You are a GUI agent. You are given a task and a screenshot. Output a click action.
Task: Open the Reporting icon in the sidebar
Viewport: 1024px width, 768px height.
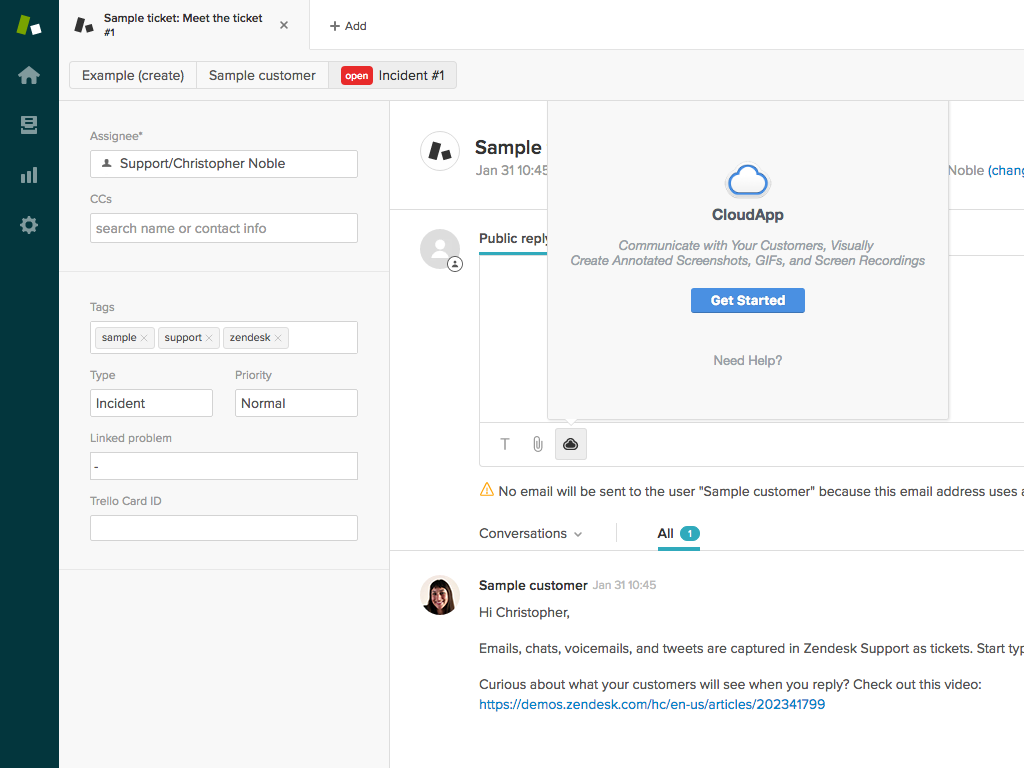pyautogui.click(x=28, y=175)
